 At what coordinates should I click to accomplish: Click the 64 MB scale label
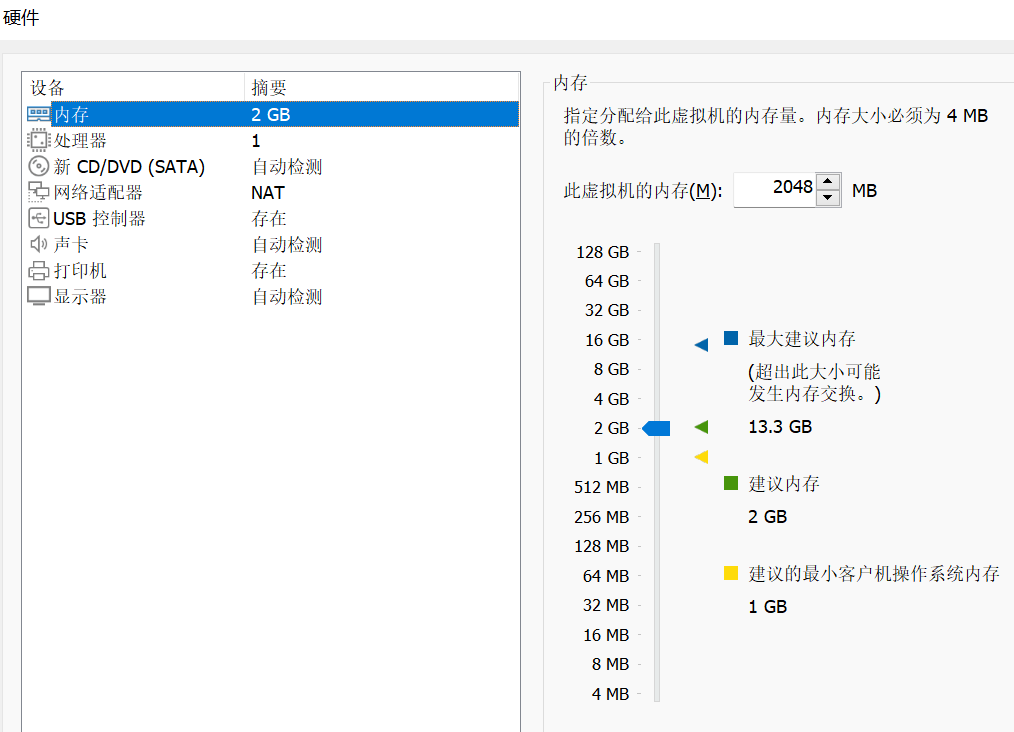[606, 576]
